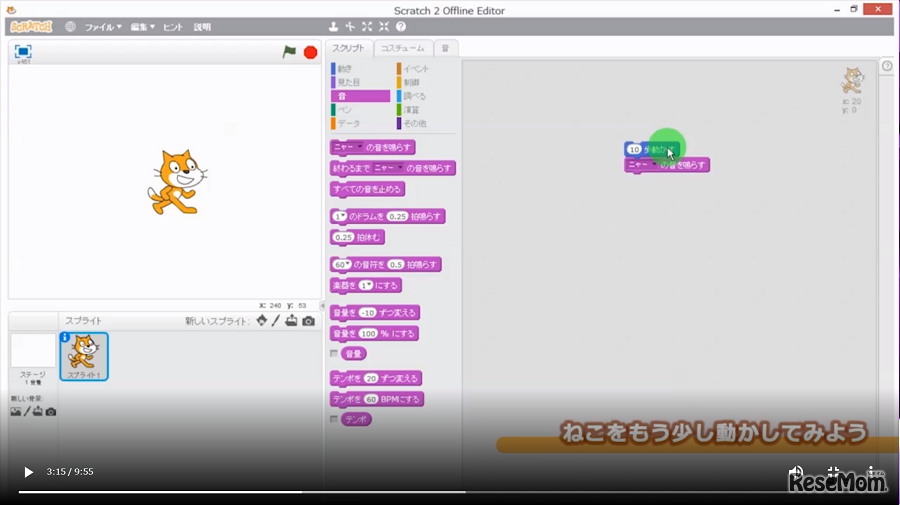Select the Shrink sprite tool
This screenshot has height=505, width=900.
click(384, 26)
